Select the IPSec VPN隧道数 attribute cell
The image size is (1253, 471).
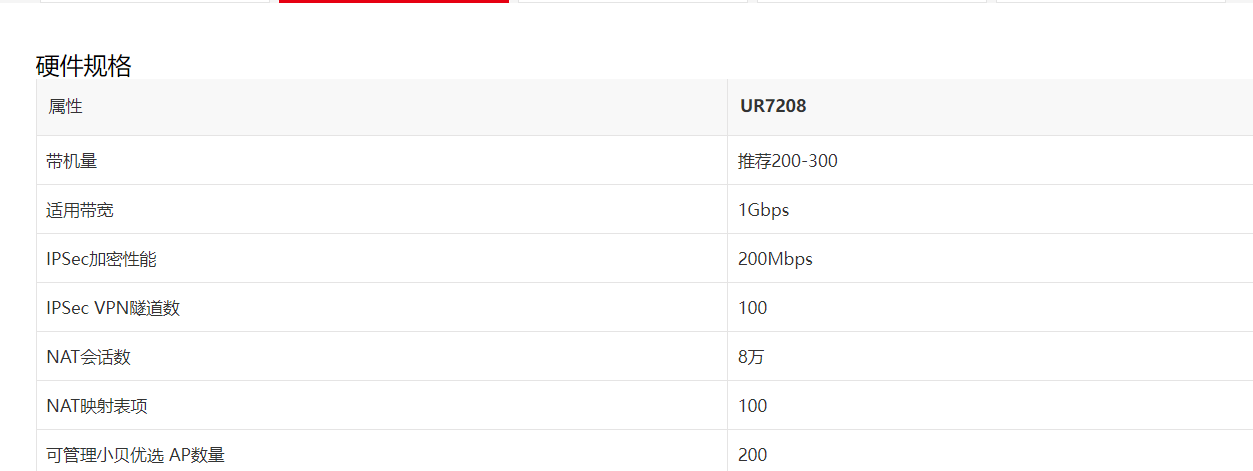[113, 308]
